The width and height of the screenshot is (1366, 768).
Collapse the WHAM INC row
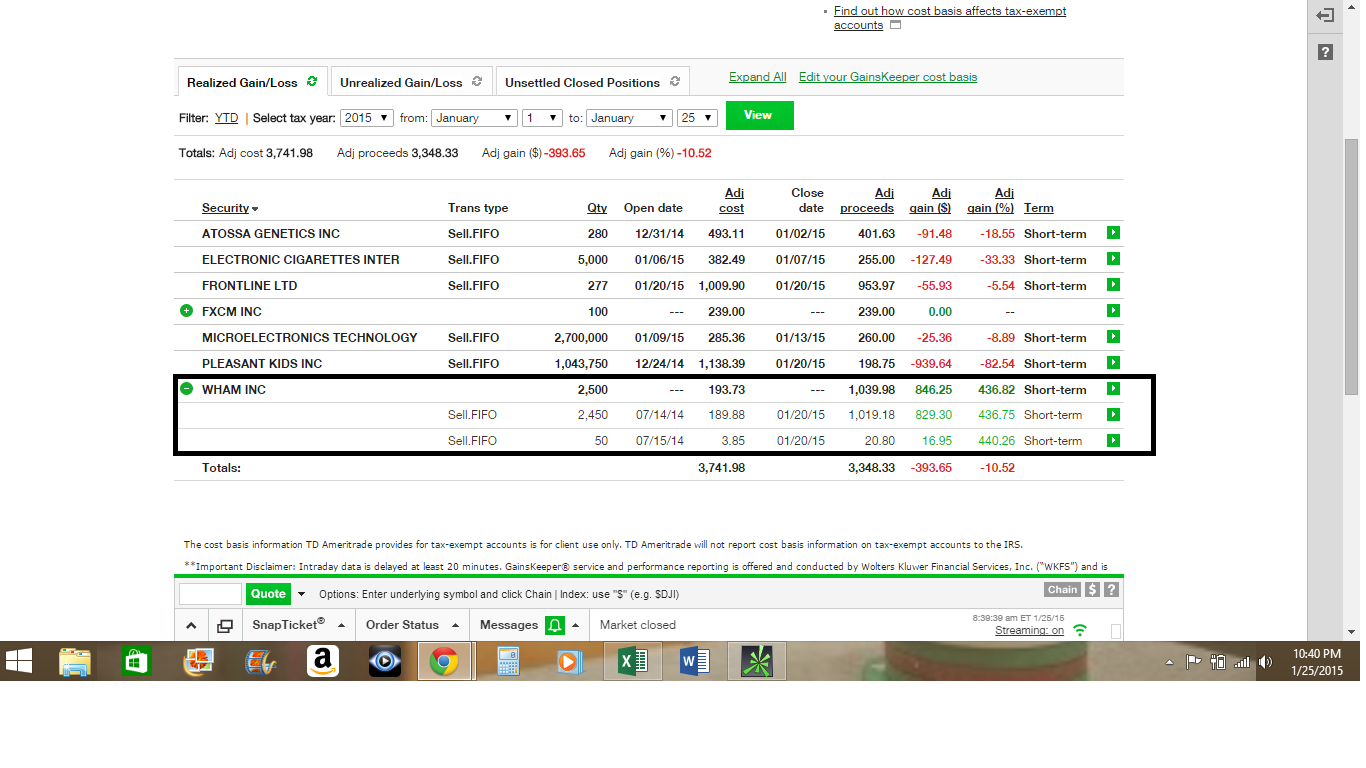click(186, 389)
